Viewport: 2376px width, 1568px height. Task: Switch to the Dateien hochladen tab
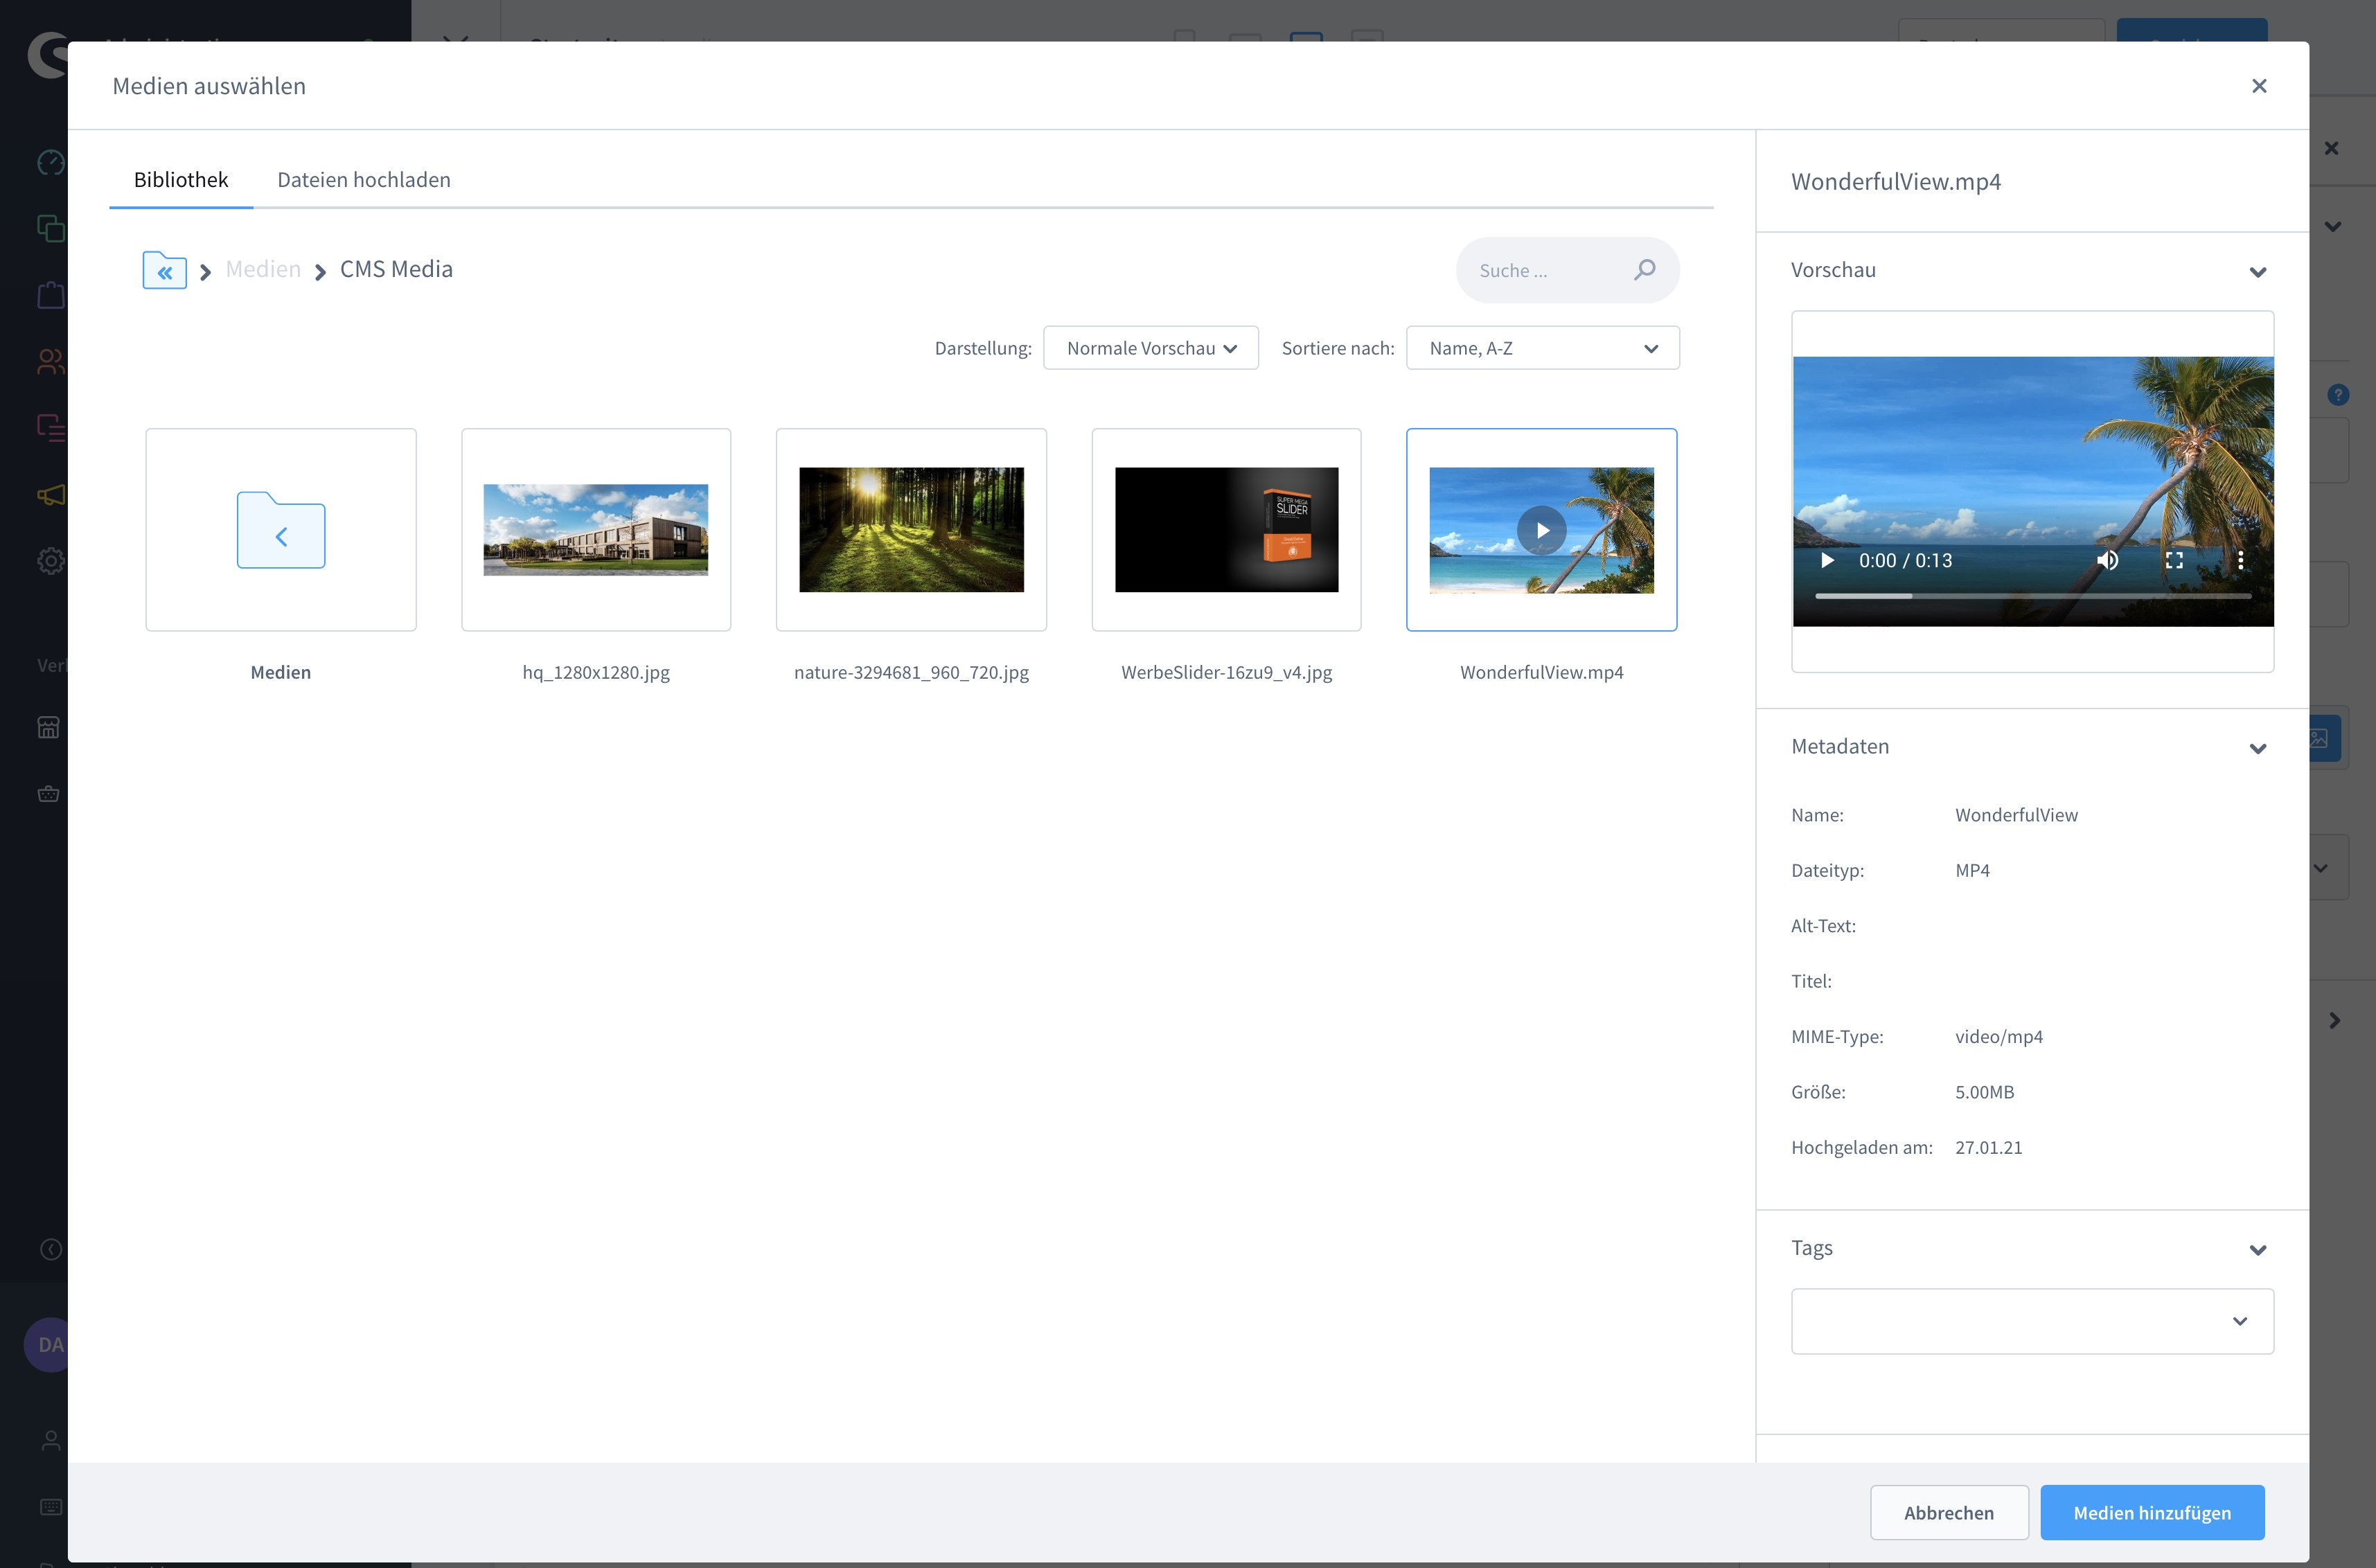point(364,180)
